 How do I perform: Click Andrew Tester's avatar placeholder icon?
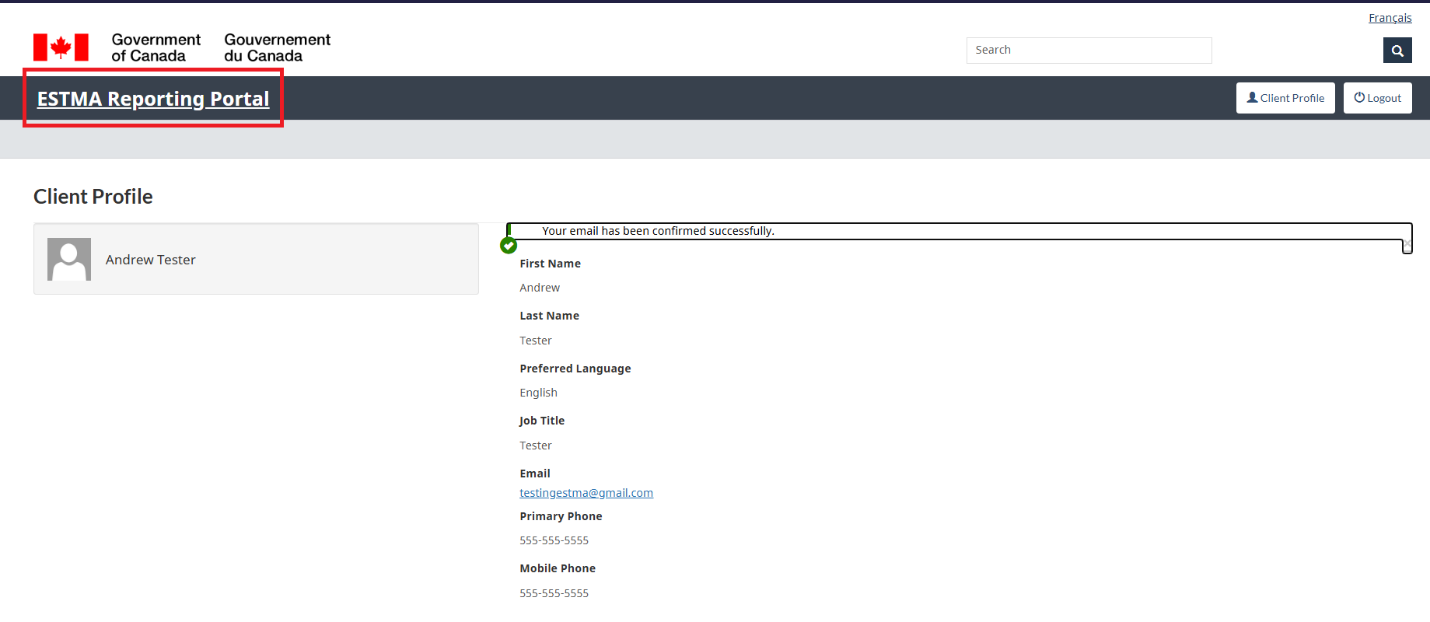68,258
